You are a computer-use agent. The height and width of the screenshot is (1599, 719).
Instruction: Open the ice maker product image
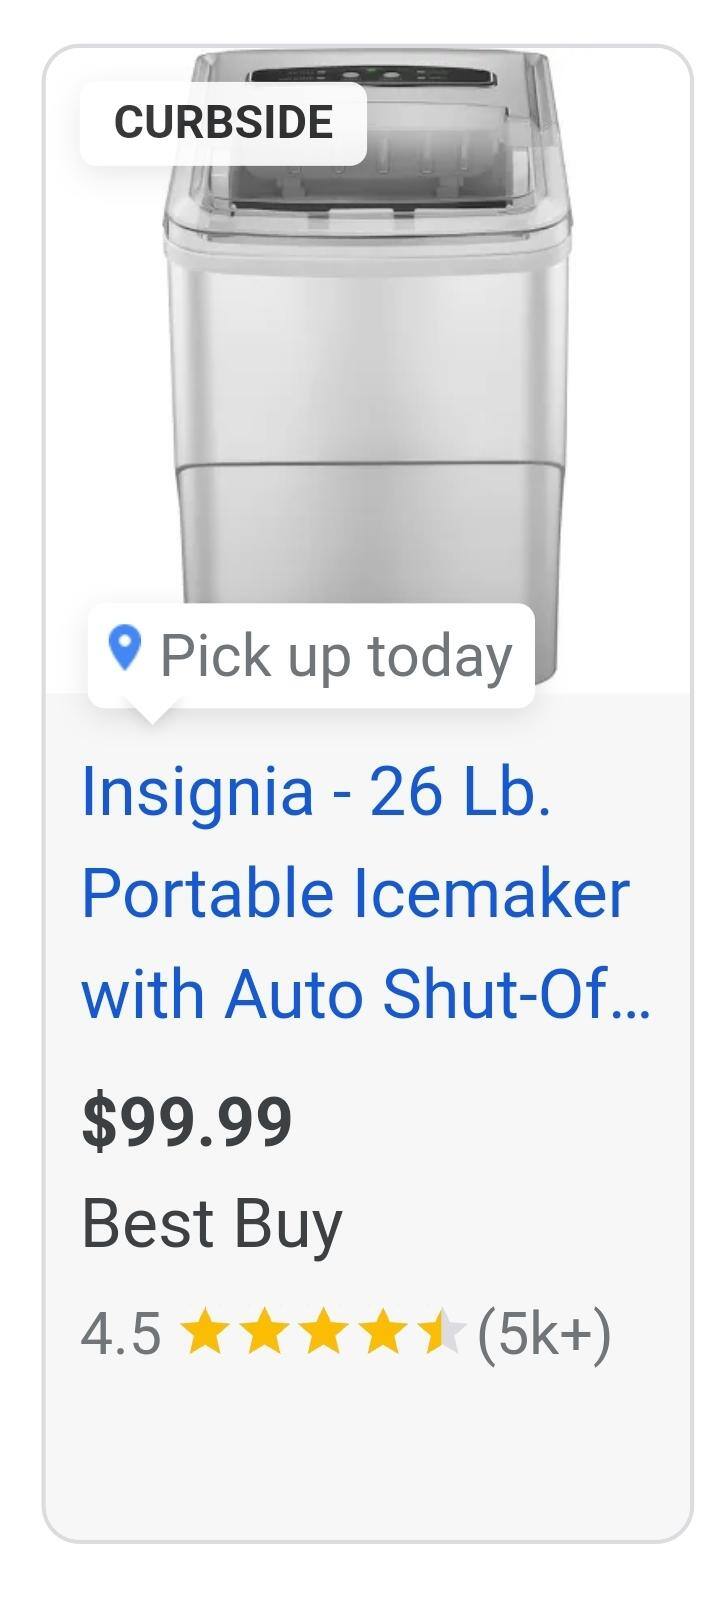tap(366, 380)
